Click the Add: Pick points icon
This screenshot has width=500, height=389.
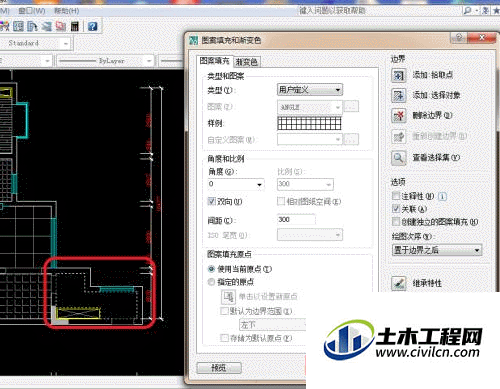[x=398, y=75]
